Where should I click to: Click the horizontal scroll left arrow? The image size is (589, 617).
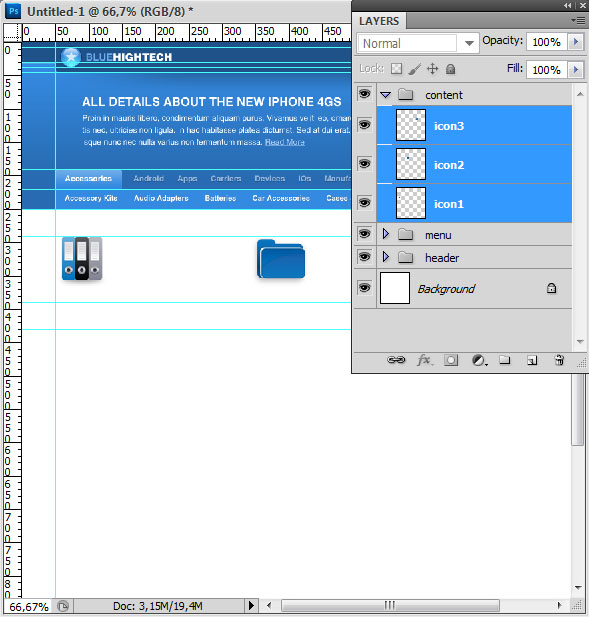tap(269, 605)
